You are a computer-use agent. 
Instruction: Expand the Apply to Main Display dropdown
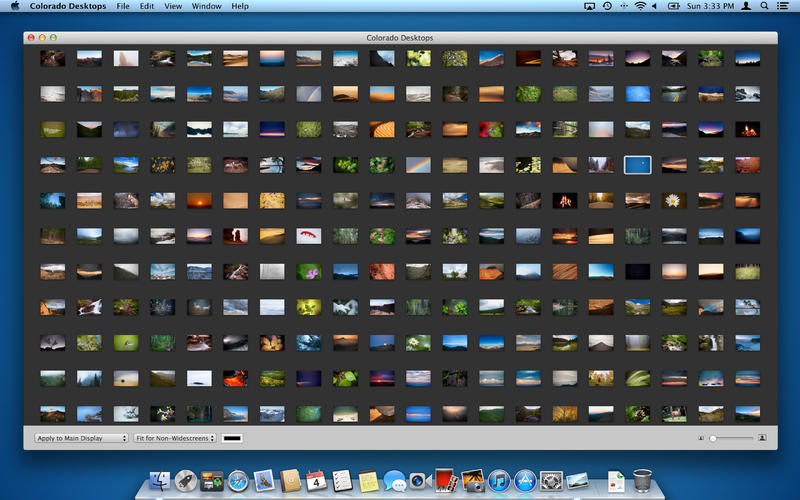pyautogui.click(x=81, y=438)
